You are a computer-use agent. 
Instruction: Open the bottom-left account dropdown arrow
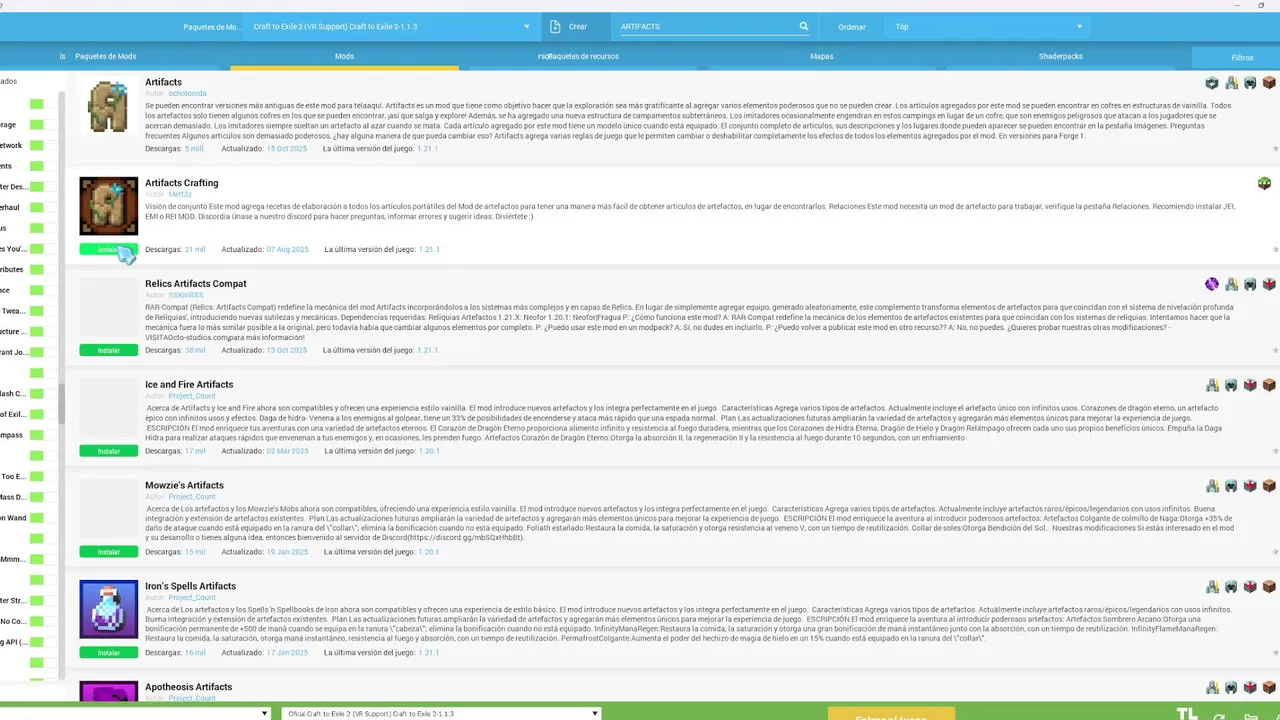tap(265, 714)
